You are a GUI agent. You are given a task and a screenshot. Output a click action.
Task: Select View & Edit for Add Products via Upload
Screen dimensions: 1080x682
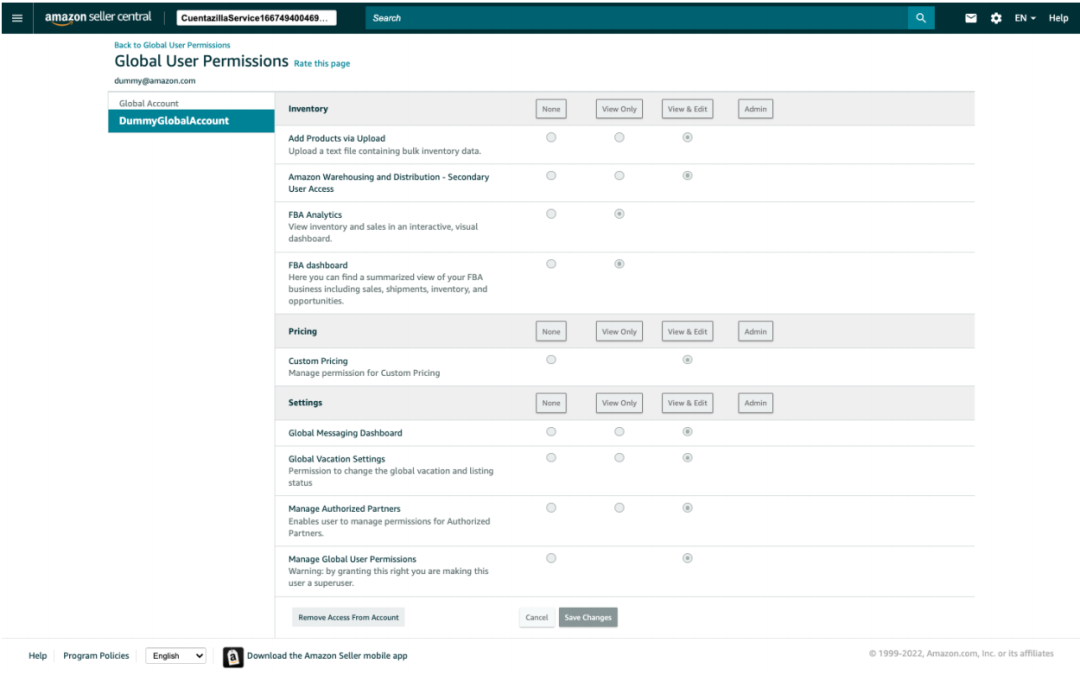pyautogui.click(x=687, y=137)
